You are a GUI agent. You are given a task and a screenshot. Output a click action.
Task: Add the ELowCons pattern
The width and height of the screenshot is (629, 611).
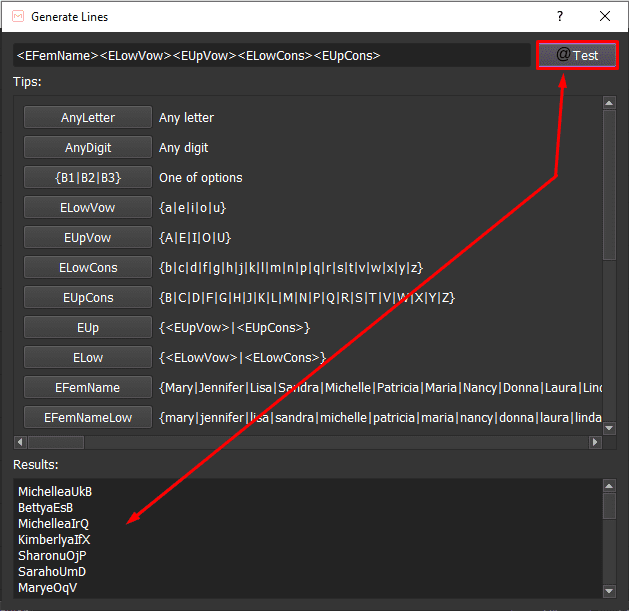(x=88, y=268)
